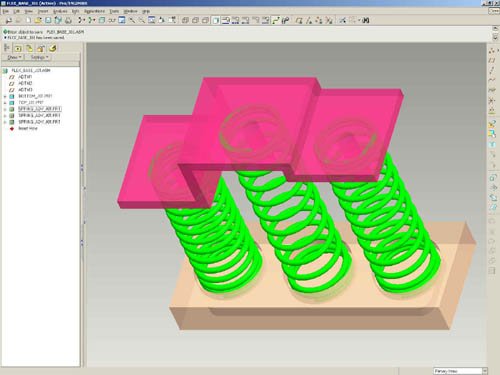Open the Window menu

130,11
